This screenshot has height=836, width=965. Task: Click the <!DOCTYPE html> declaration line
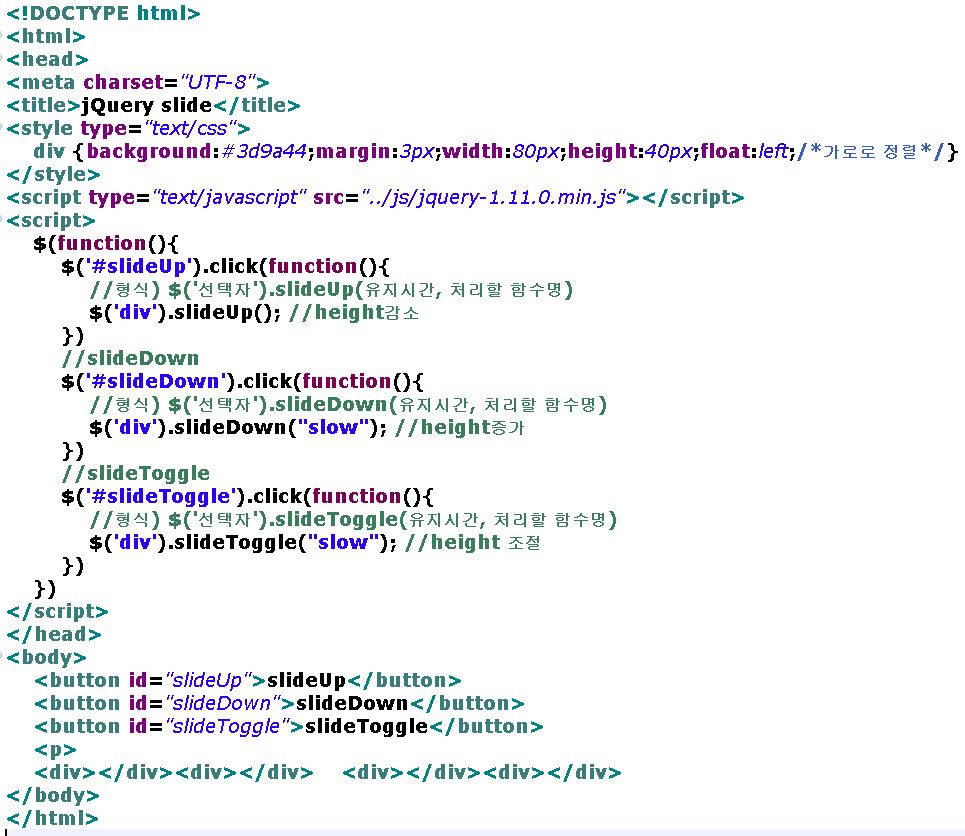[x=103, y=13]
